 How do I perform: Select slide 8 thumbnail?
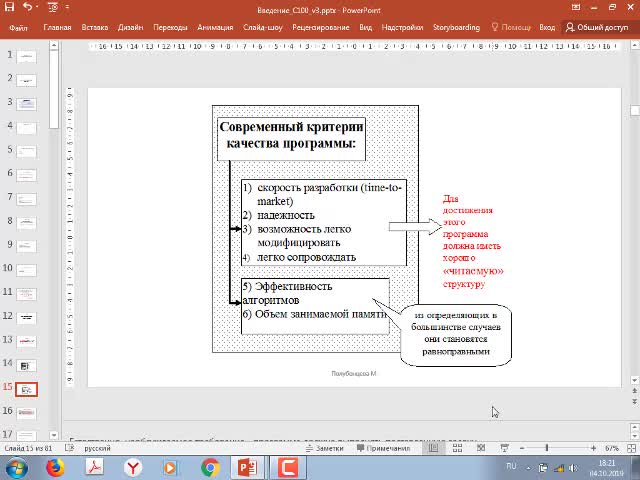pos(27,222)
